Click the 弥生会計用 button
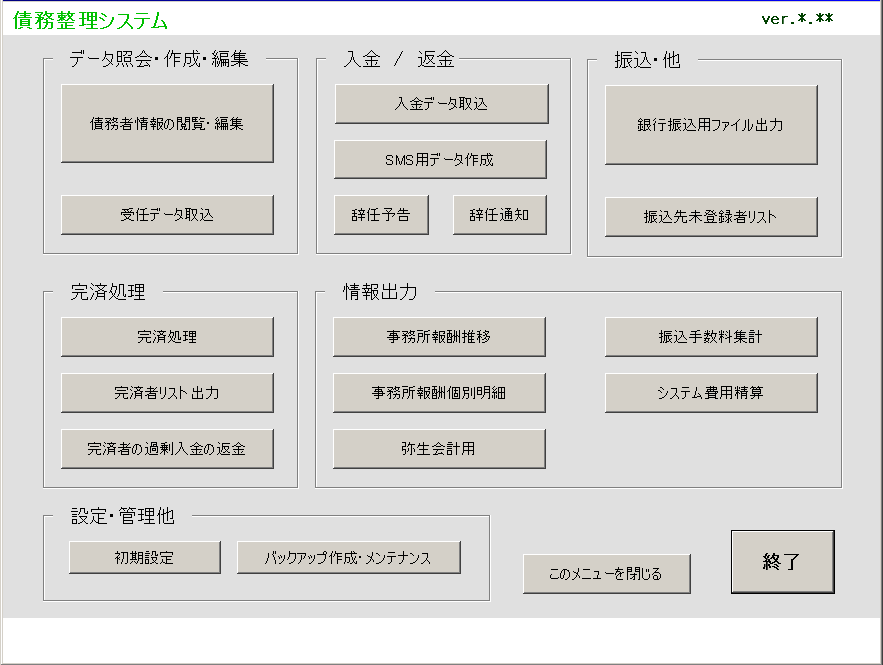Image resolution: width=883 pixels, height=665 pixels. [x=439, y=449]
